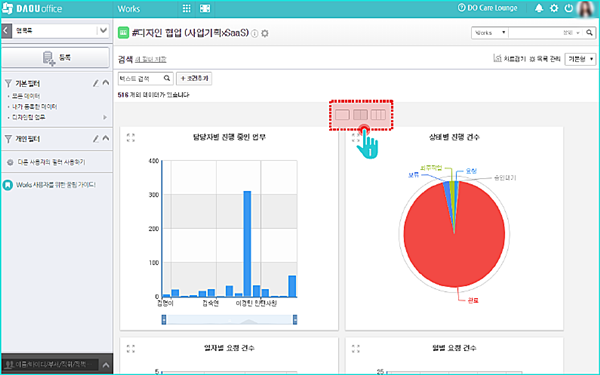Edit 기본필터 with pencil icon

(x=96, y=83)
